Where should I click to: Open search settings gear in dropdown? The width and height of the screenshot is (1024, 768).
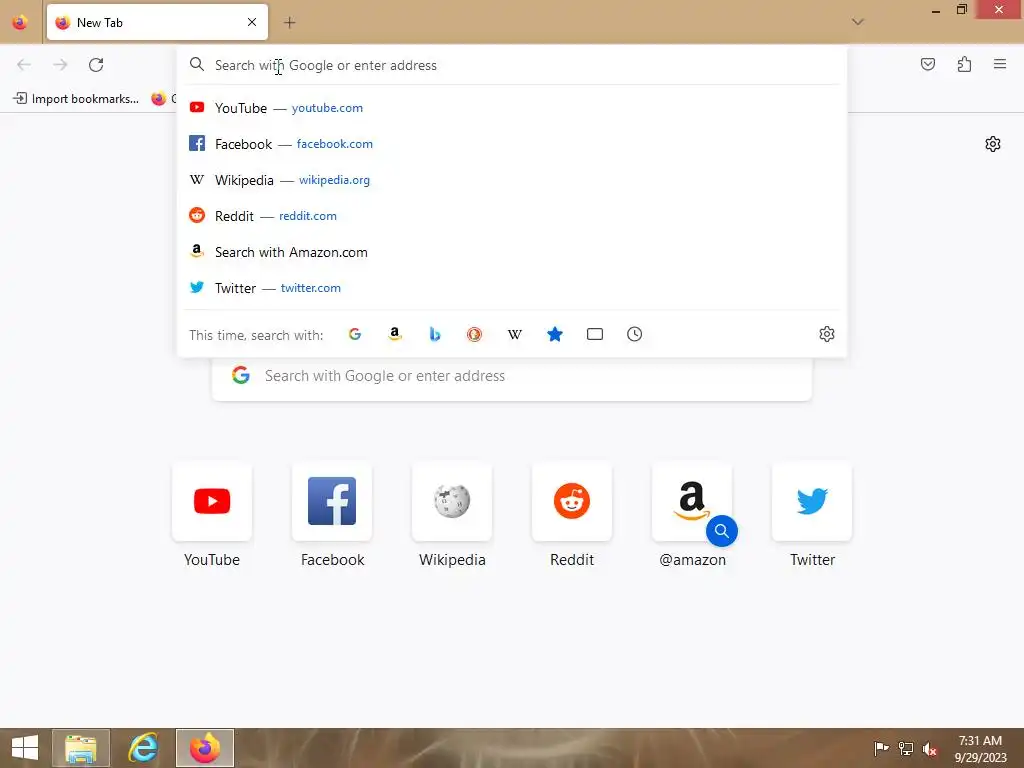point(827,334)
